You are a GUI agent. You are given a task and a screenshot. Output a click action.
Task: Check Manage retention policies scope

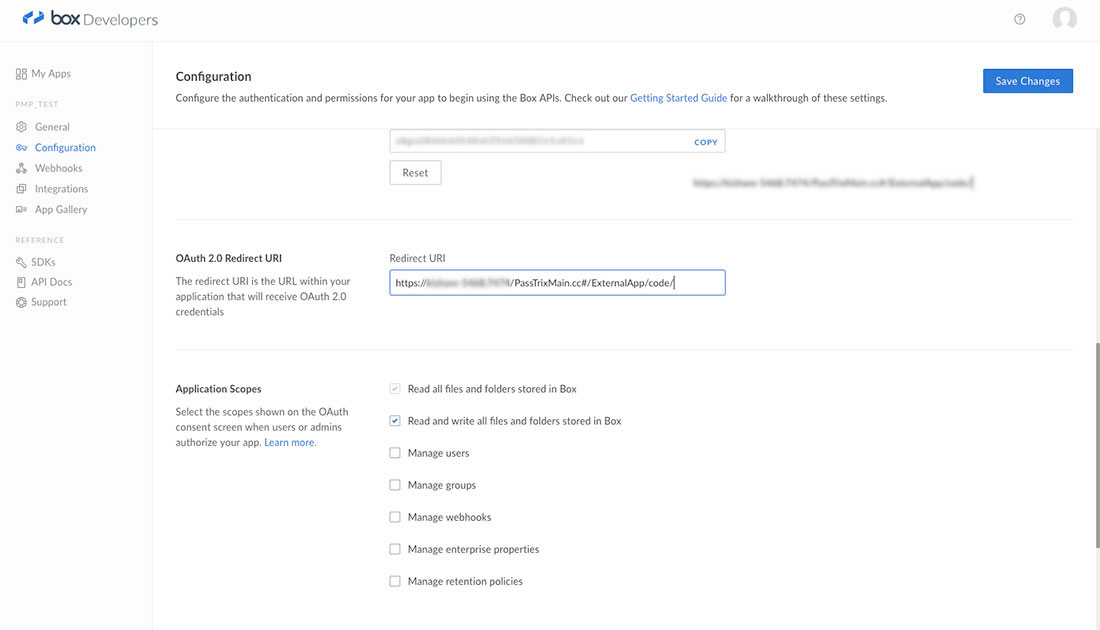click(x=395, y=581)
